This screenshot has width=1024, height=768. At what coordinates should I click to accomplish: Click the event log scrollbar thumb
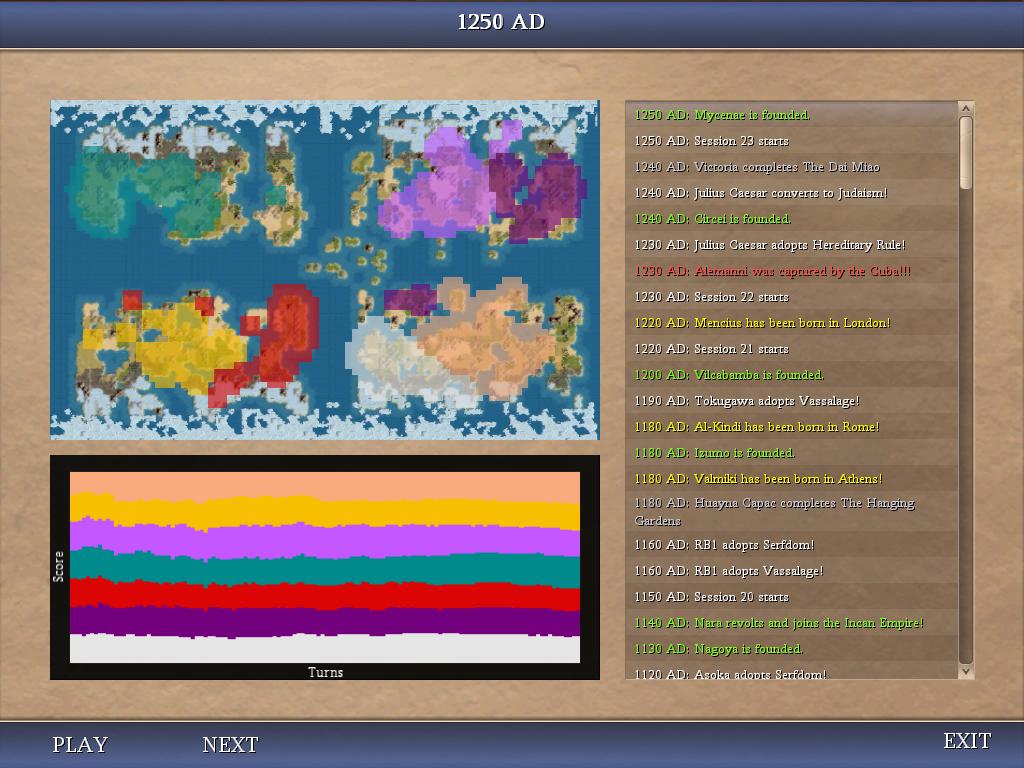pos(966,153)
